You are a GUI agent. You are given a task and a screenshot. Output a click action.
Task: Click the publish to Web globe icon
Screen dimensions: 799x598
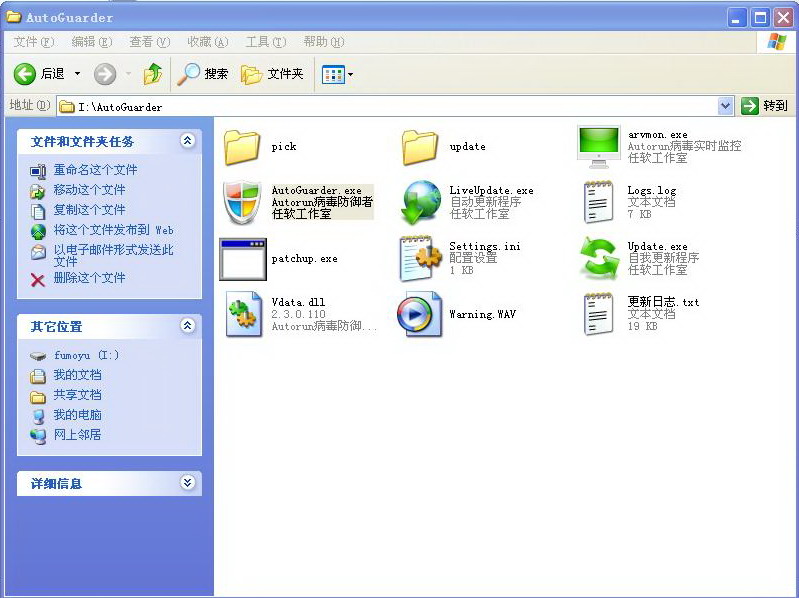point(38,231)
